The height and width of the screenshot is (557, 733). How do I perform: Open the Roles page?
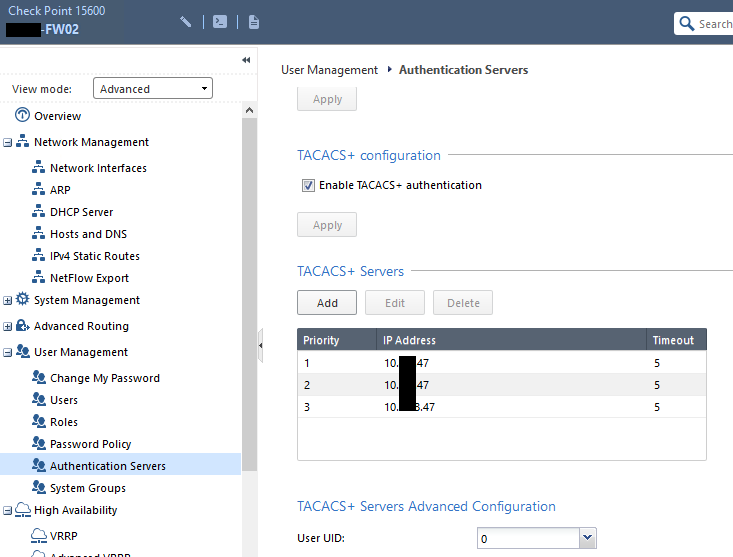64,422
